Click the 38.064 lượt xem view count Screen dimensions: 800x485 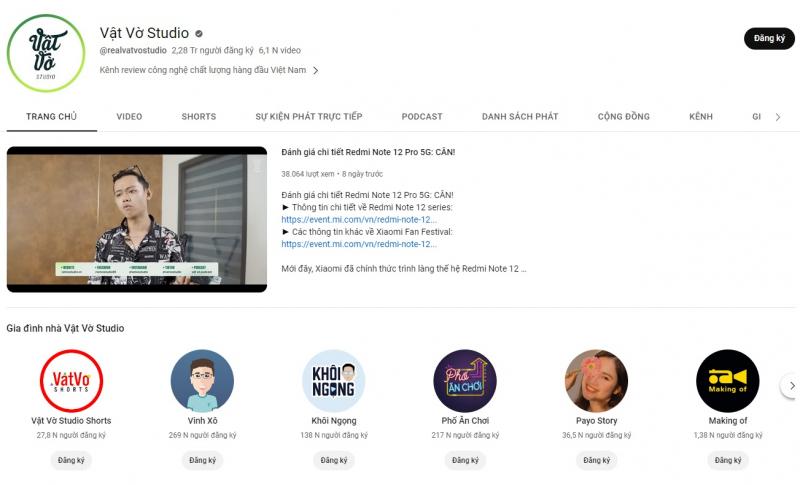308,174
